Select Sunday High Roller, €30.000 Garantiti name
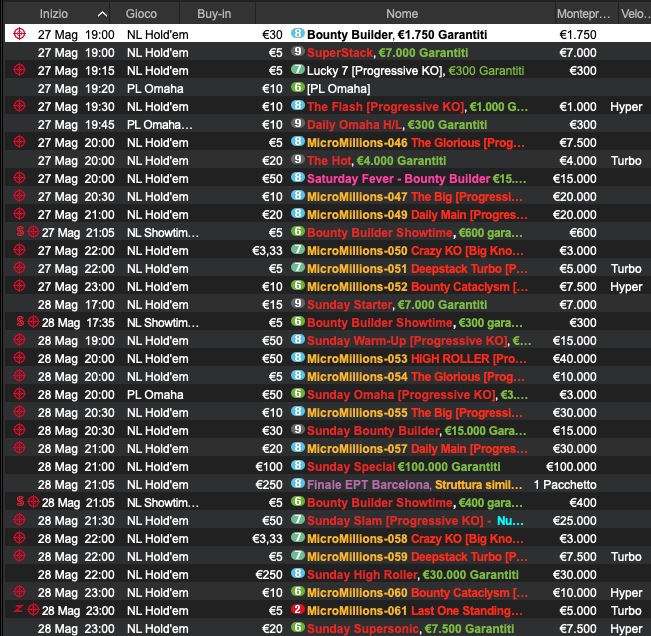The image size is (651, 636). coord(413,575)
